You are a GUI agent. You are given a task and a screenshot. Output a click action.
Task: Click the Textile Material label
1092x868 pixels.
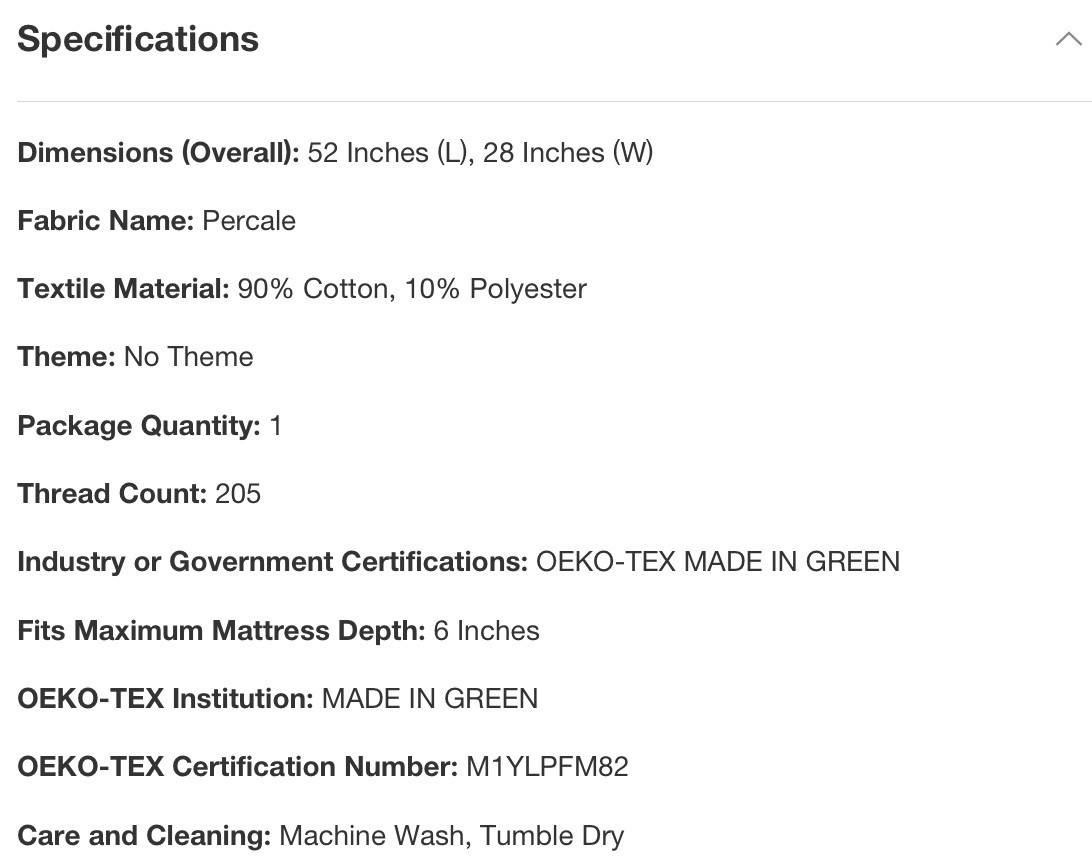point(123,288)
